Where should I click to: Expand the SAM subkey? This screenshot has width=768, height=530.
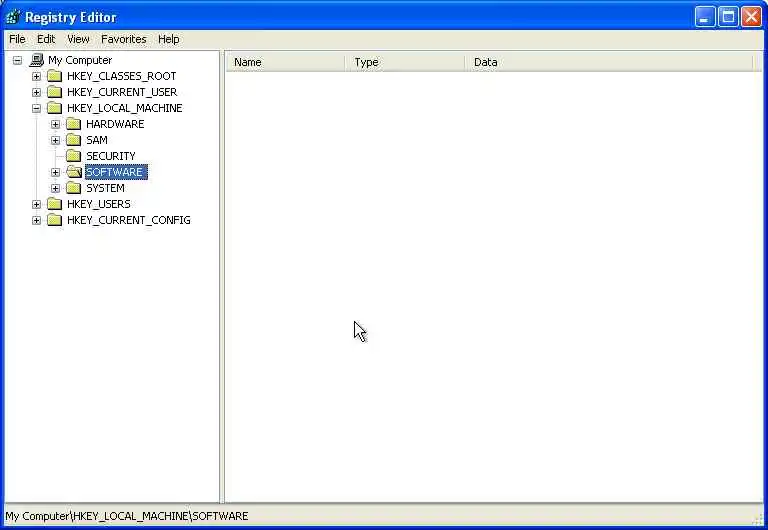[x=55, y=141]
